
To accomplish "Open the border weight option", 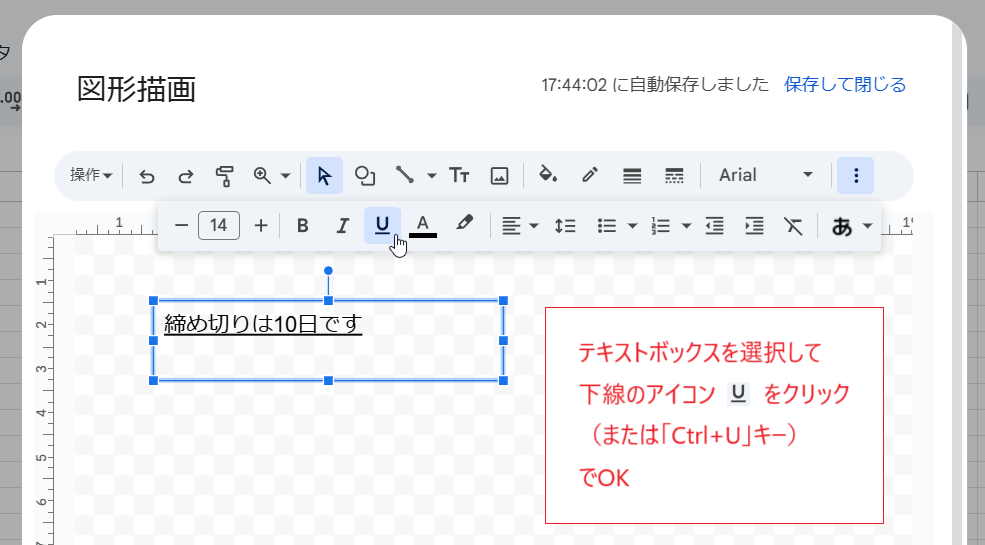I will point(632,176).
